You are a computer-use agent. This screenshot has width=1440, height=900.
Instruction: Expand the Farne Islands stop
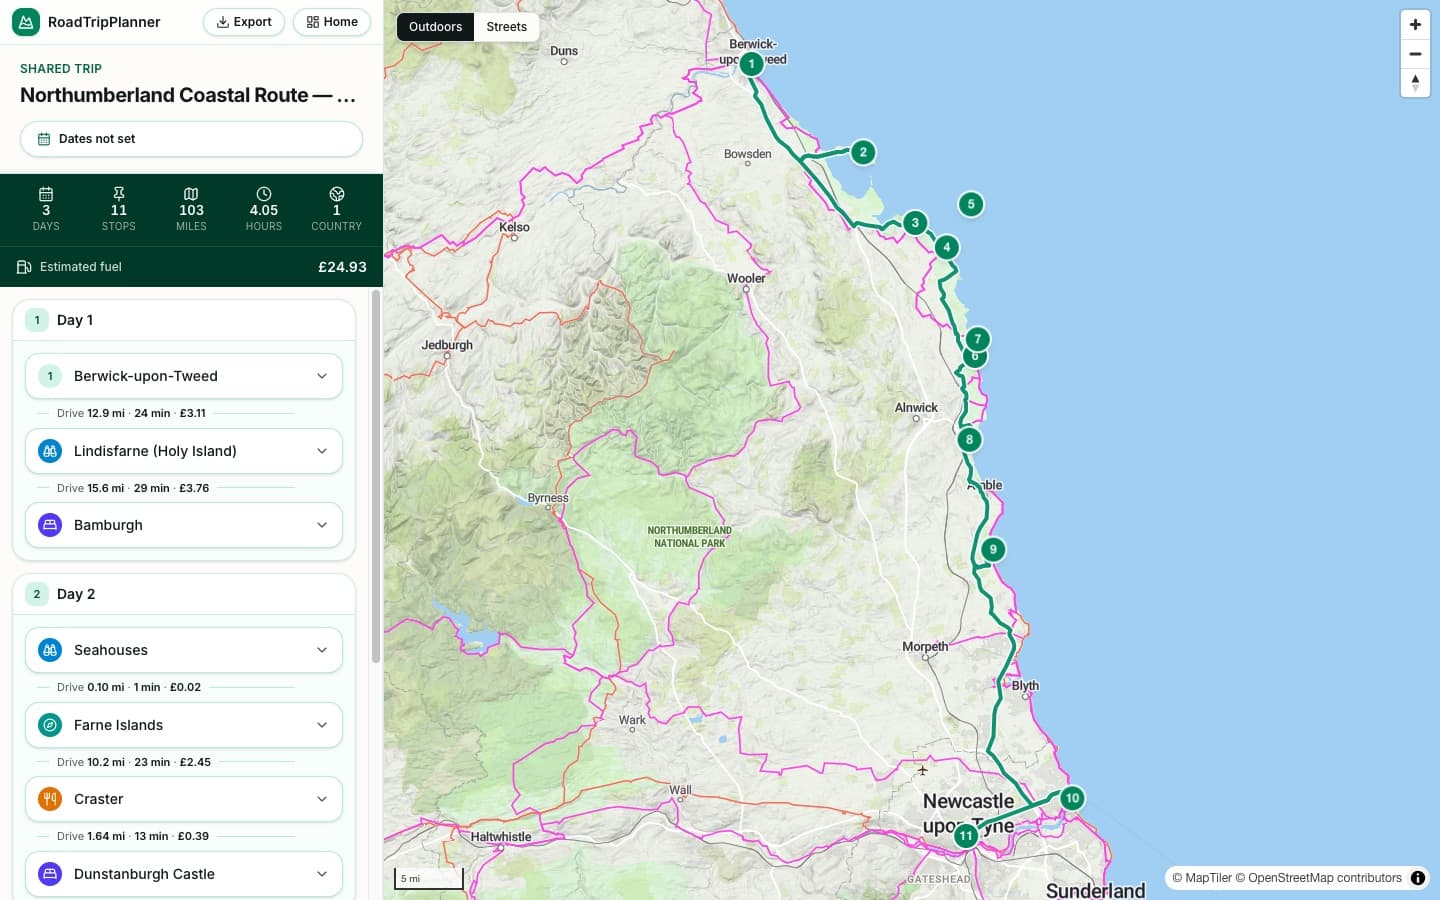pos(184,725)
